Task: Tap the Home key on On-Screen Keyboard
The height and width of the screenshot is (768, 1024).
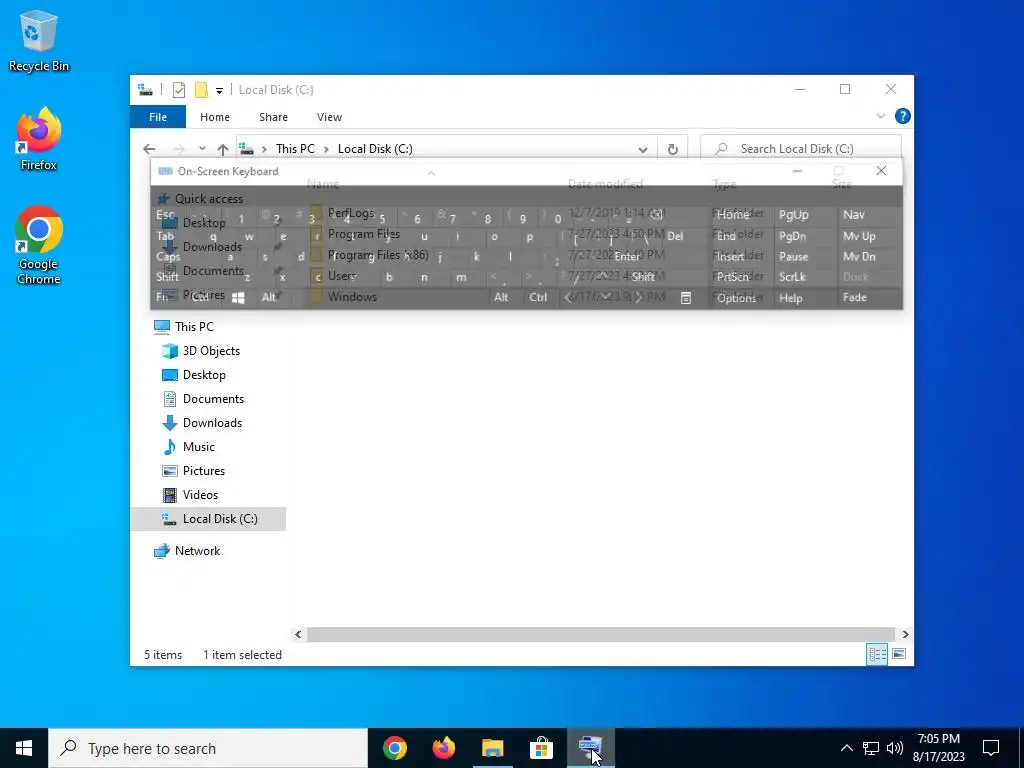Action: pyautogui.click(x=733, y=215)
